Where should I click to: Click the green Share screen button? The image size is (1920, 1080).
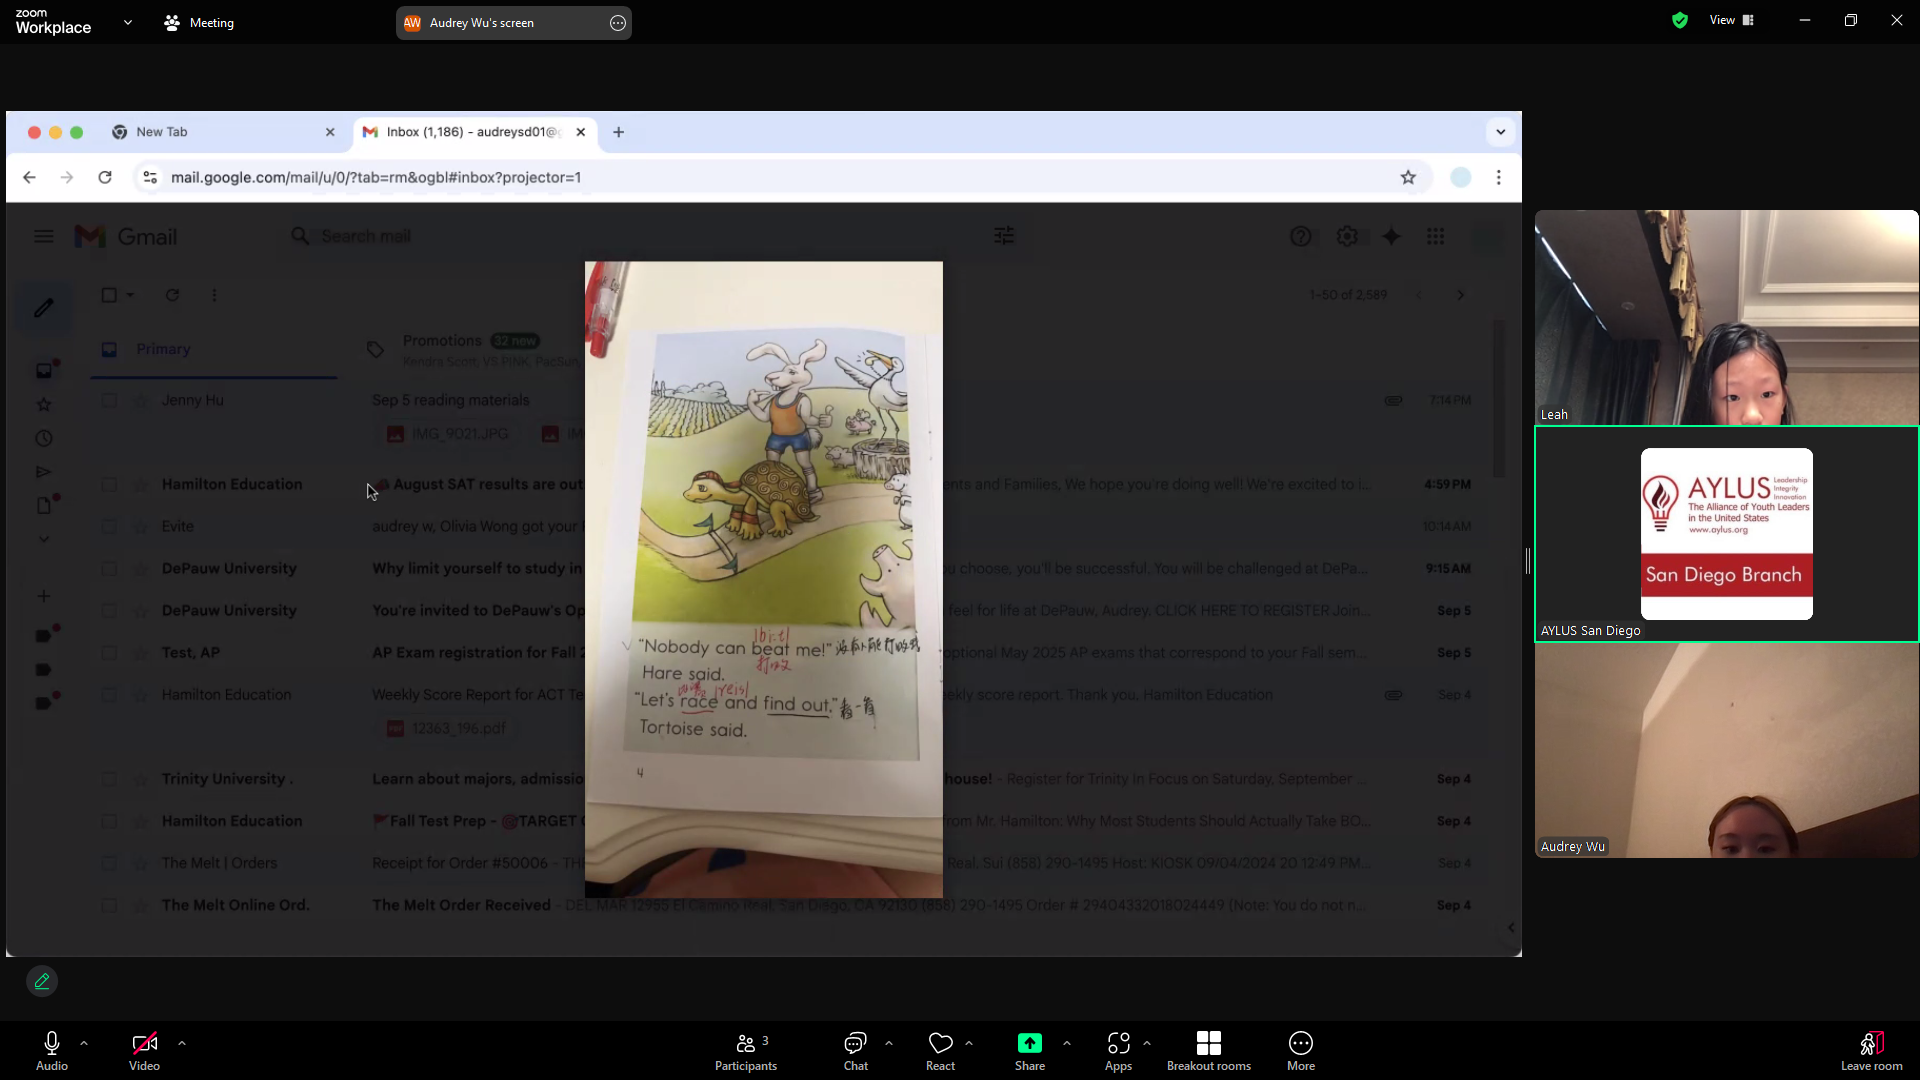1030,1051
